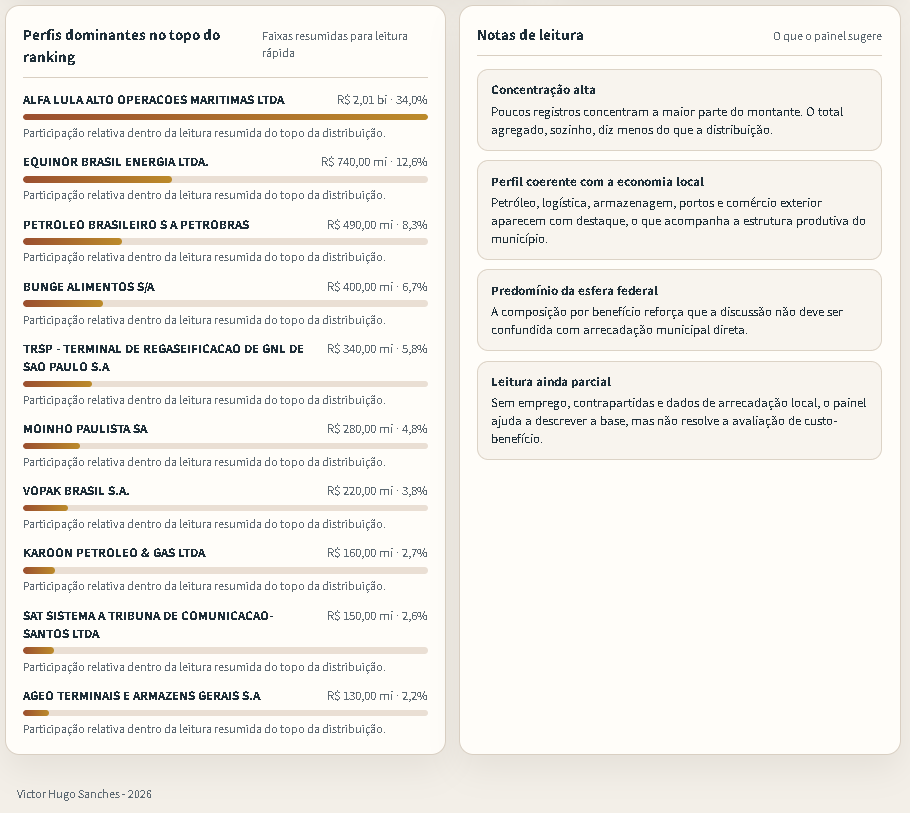The image size is (910, 813).
Task: Click the value R$ 150,00 mi · 2,6%
Action: click(x=377, y=616)
